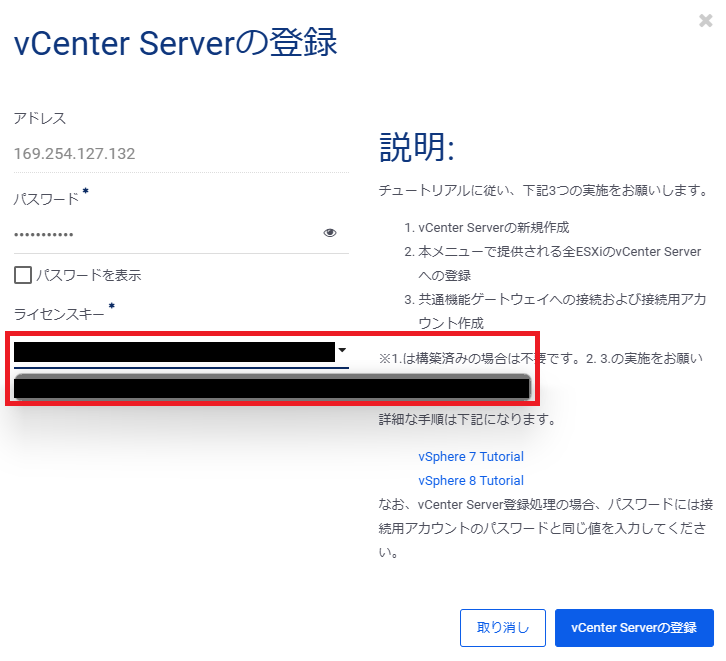Screen dimensions: 726x661
Task: Expand the ライセンスキー dropdown arrow
Action: point(342,350)
